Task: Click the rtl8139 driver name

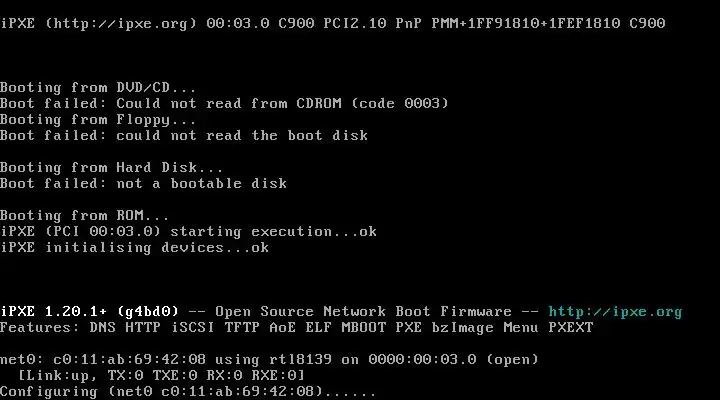Action: point(300,360)
